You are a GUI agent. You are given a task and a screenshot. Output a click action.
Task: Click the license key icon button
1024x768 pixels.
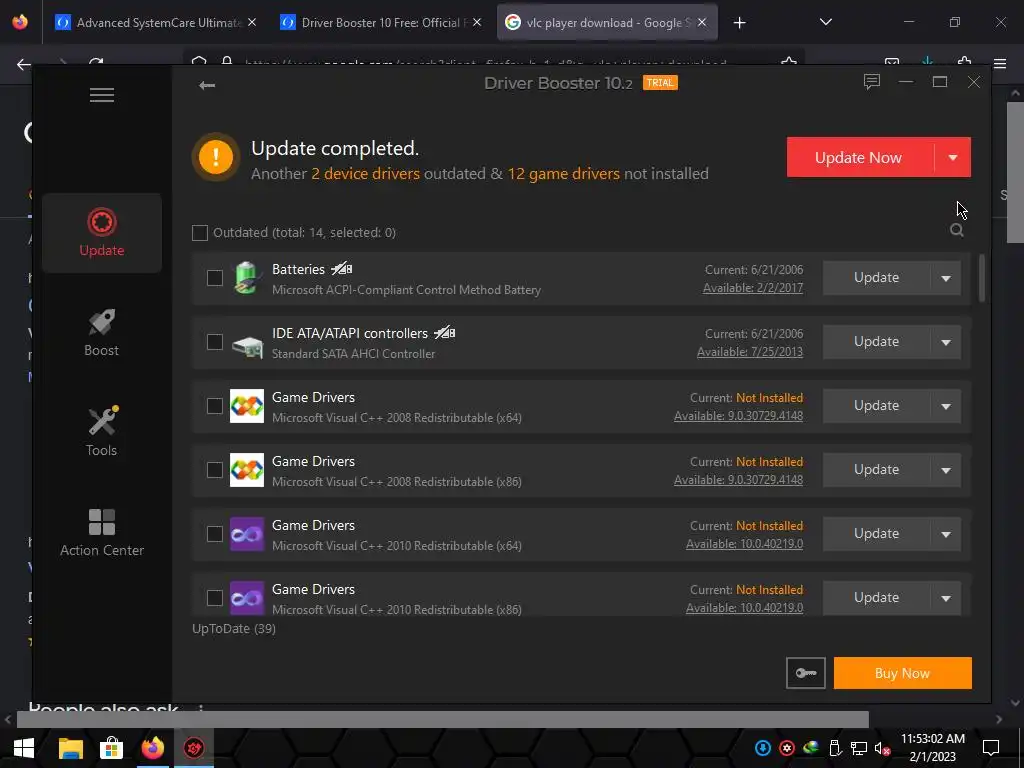point(805,673)
